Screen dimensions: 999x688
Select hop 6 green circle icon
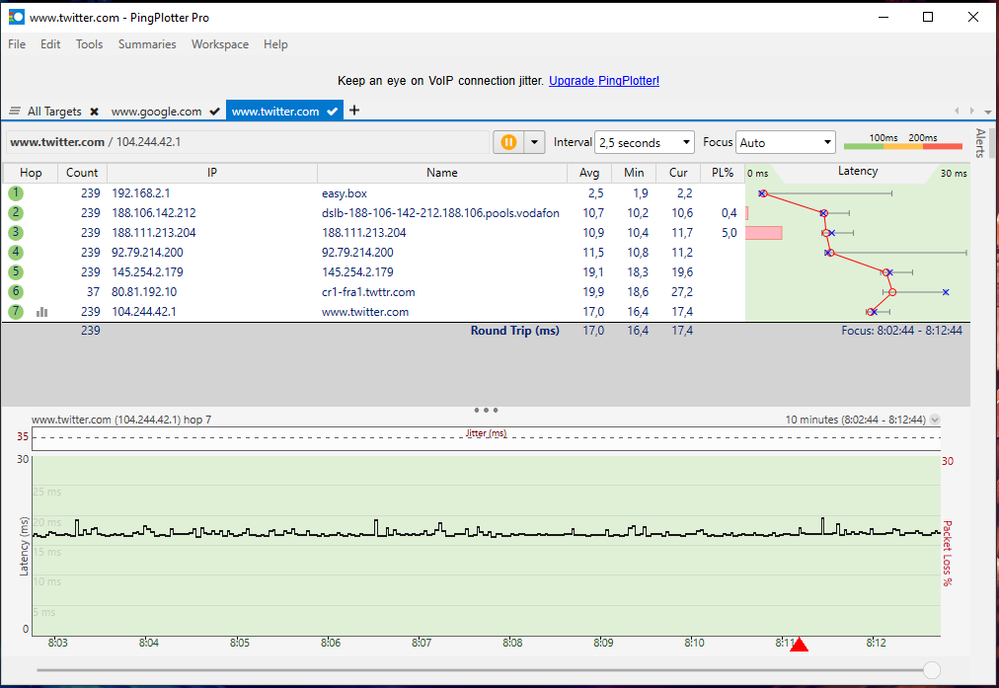point(16,292)
